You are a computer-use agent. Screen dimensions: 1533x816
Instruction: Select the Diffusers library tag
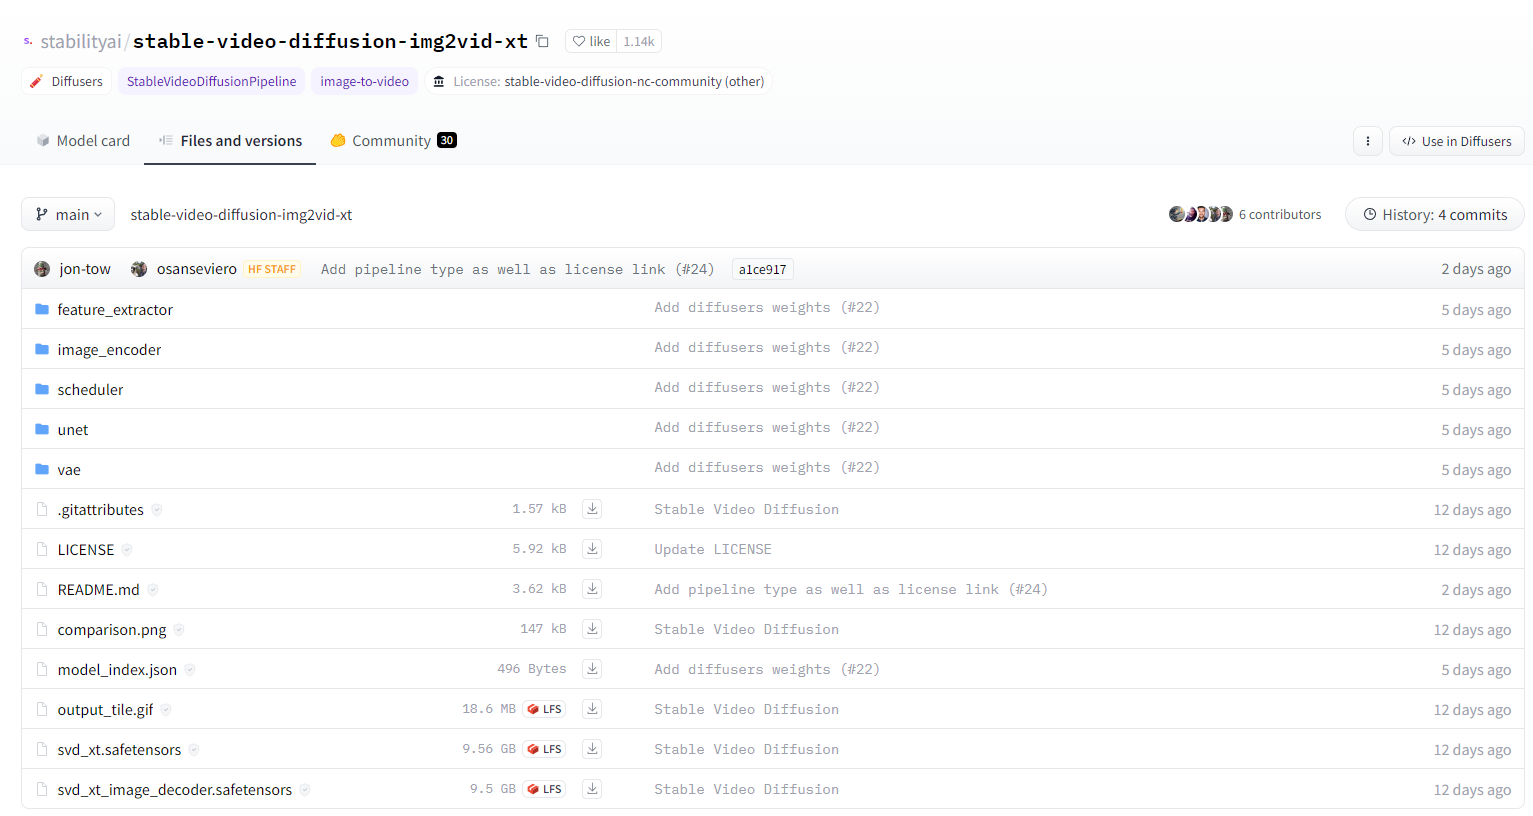pyautogui.click(x=66, y=81)
